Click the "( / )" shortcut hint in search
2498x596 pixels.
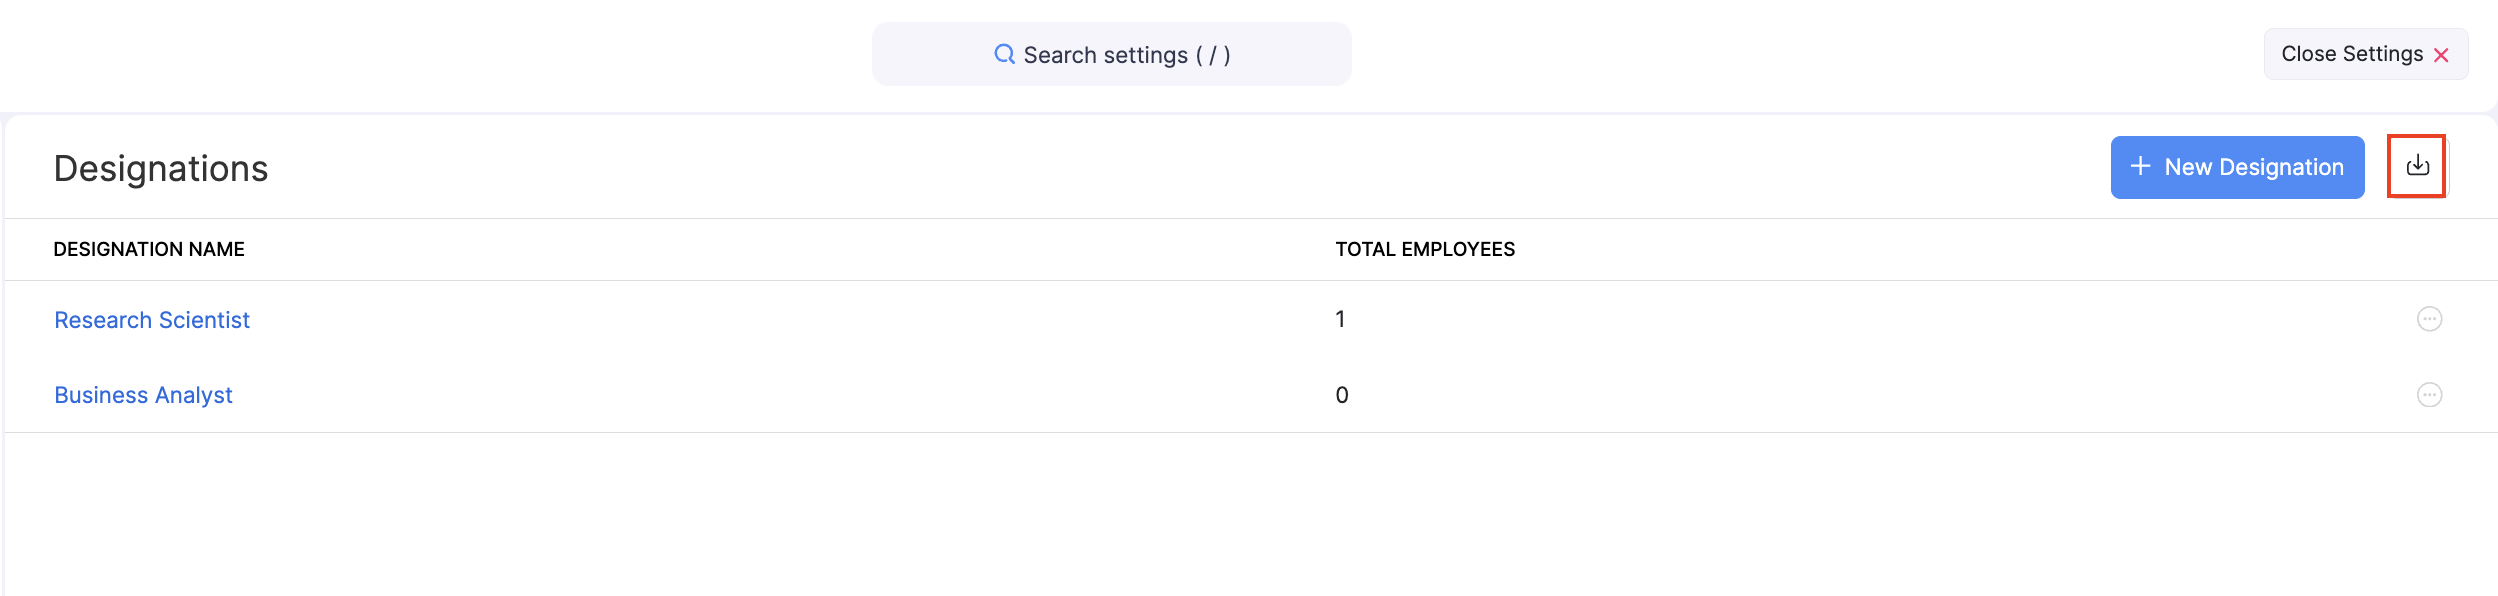pyautogui.click(x=1213, y=55)
